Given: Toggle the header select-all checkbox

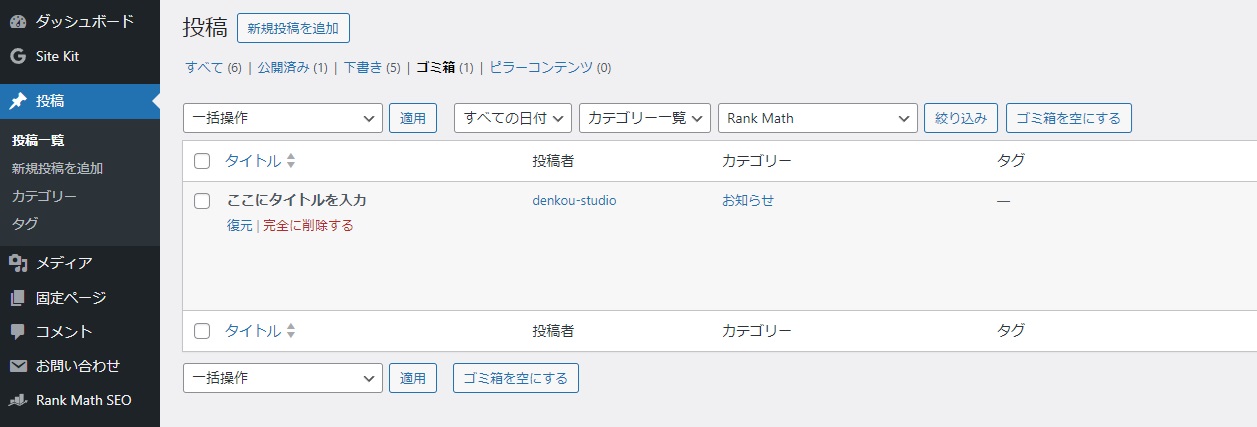Looking at the screenshot, I should (x=202, y=161).
